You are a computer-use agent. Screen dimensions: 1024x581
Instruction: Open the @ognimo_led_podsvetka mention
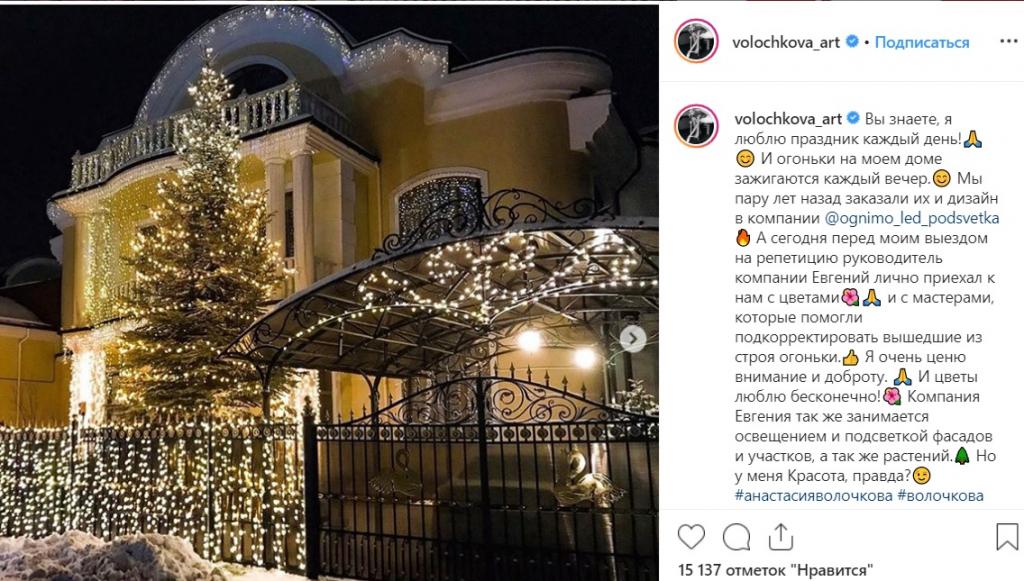tap(912, 218)
